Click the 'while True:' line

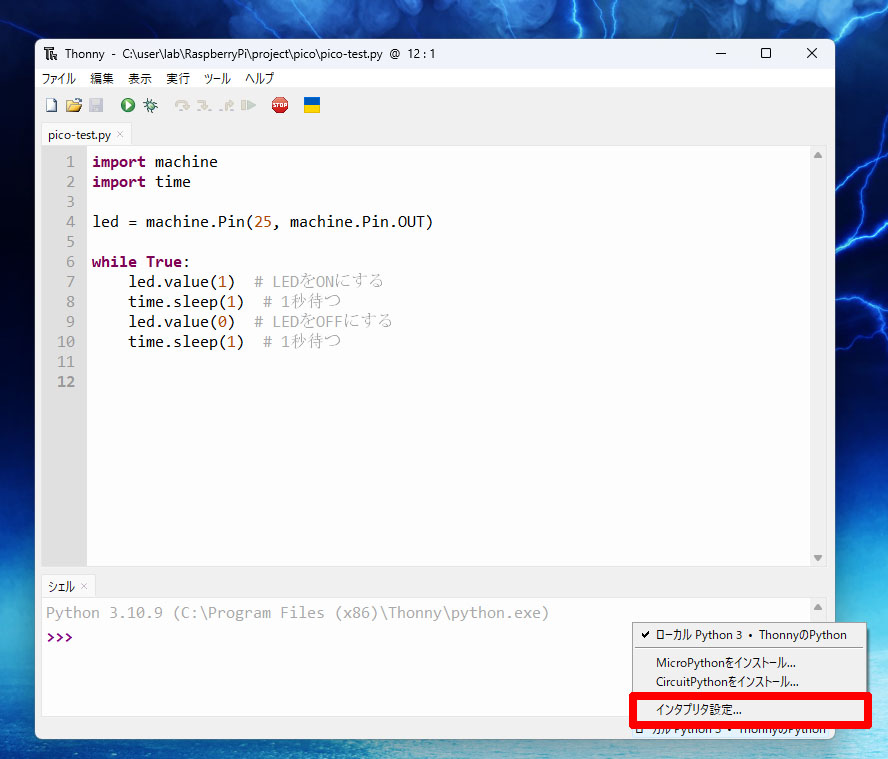click(x=140, y=262)
